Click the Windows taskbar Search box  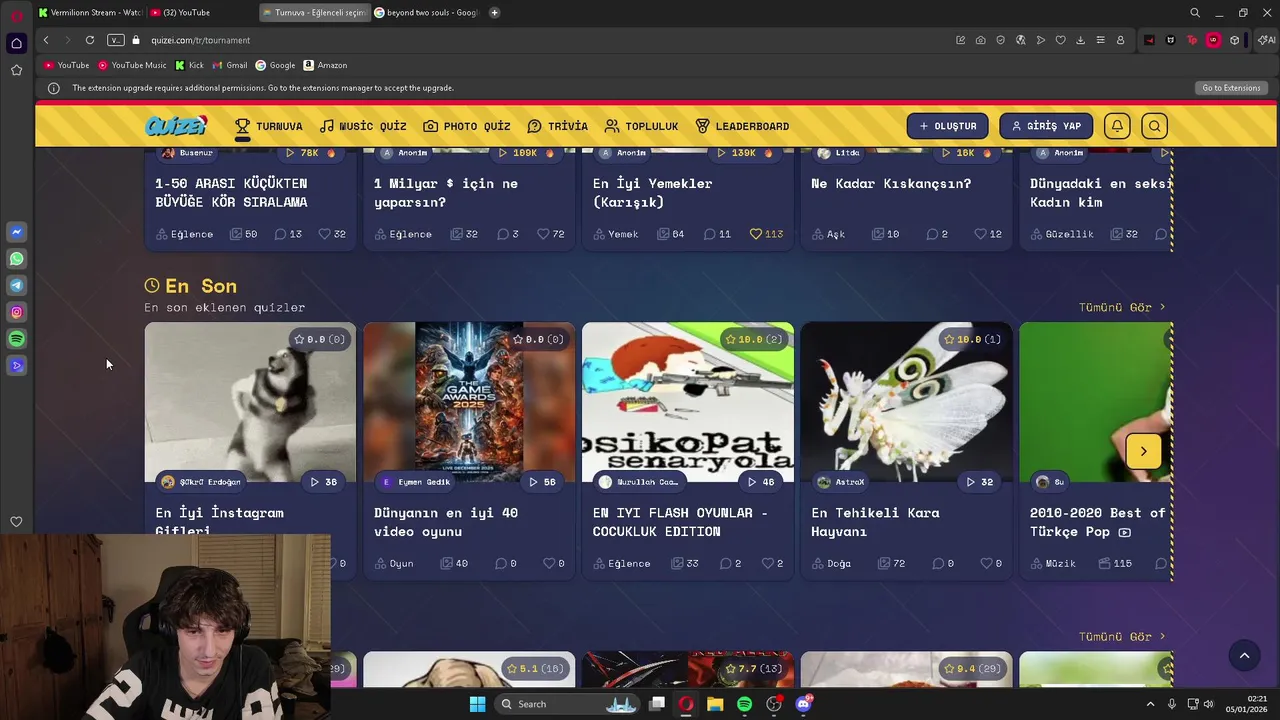(565, 704)
